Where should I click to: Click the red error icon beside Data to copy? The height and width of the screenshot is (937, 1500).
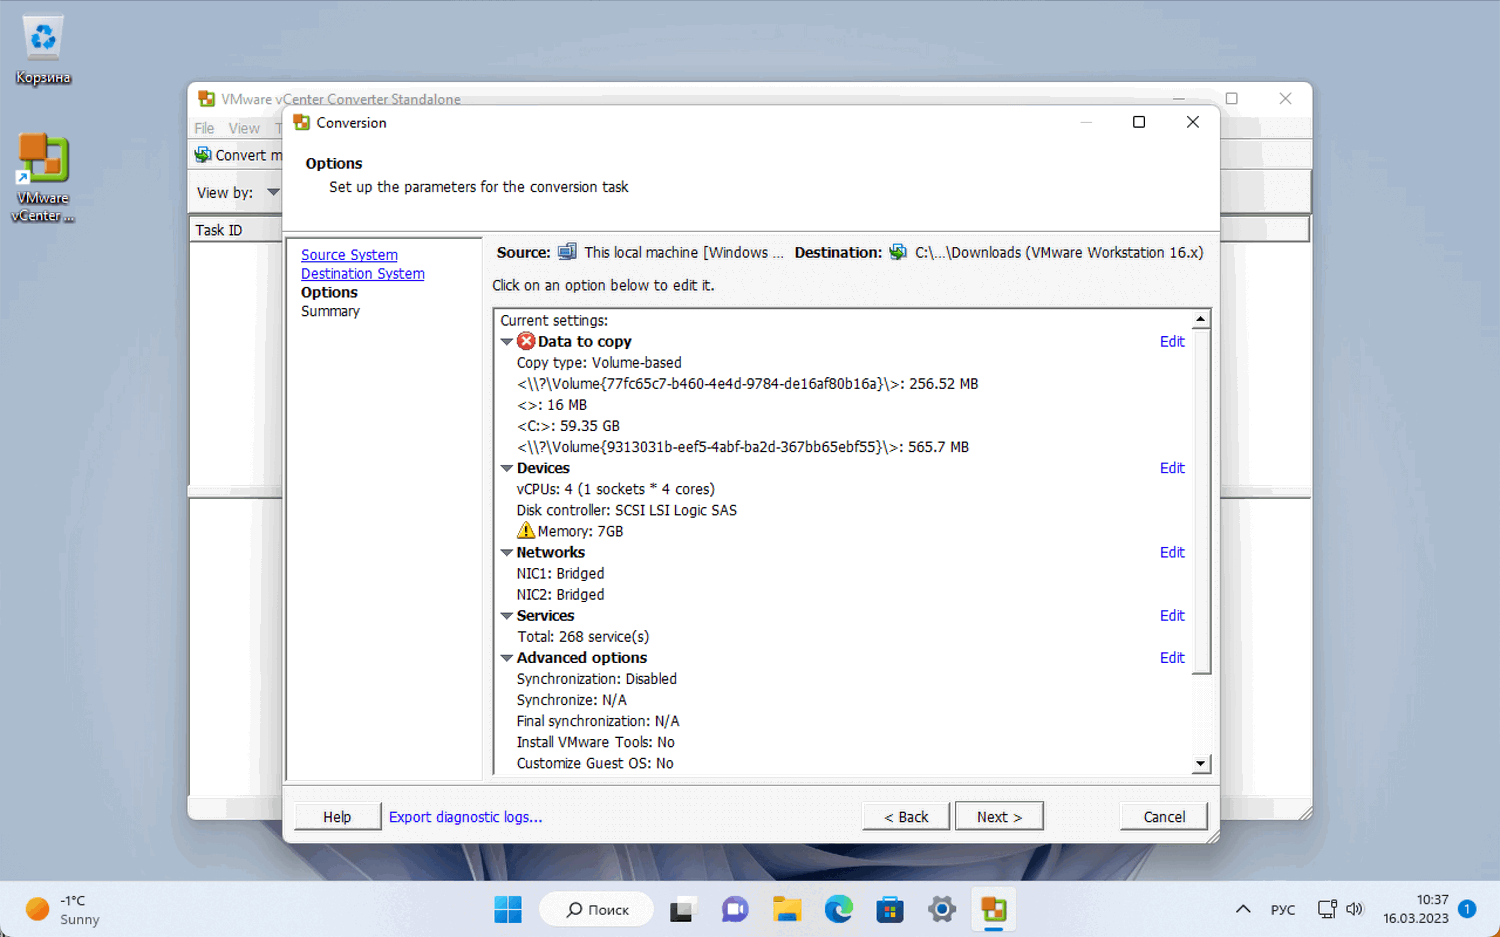[x=526, y=341]
